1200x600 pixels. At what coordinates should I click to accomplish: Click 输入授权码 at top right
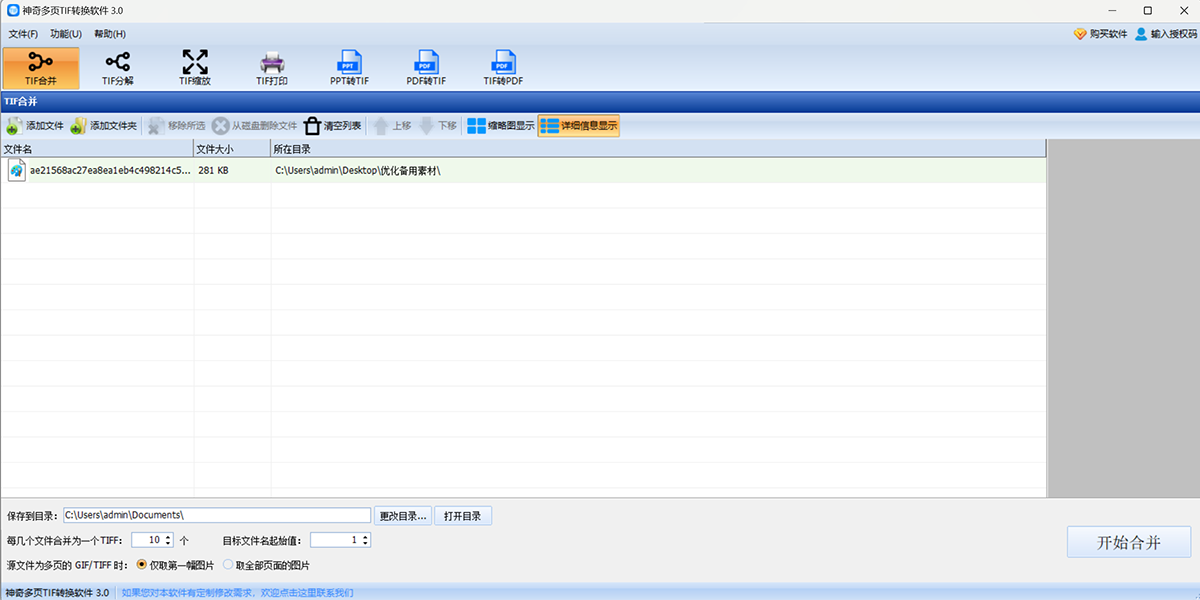pos(1165,34)
